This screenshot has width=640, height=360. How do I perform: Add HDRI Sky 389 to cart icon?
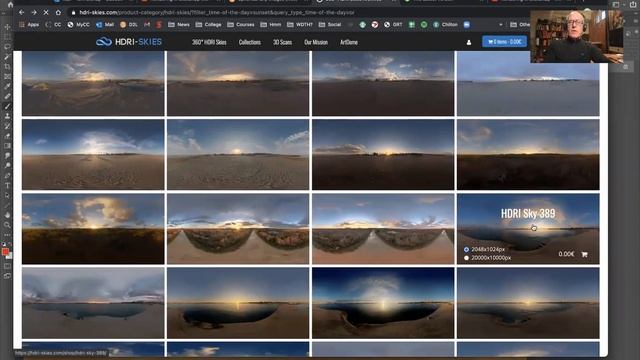click(584, 254)
